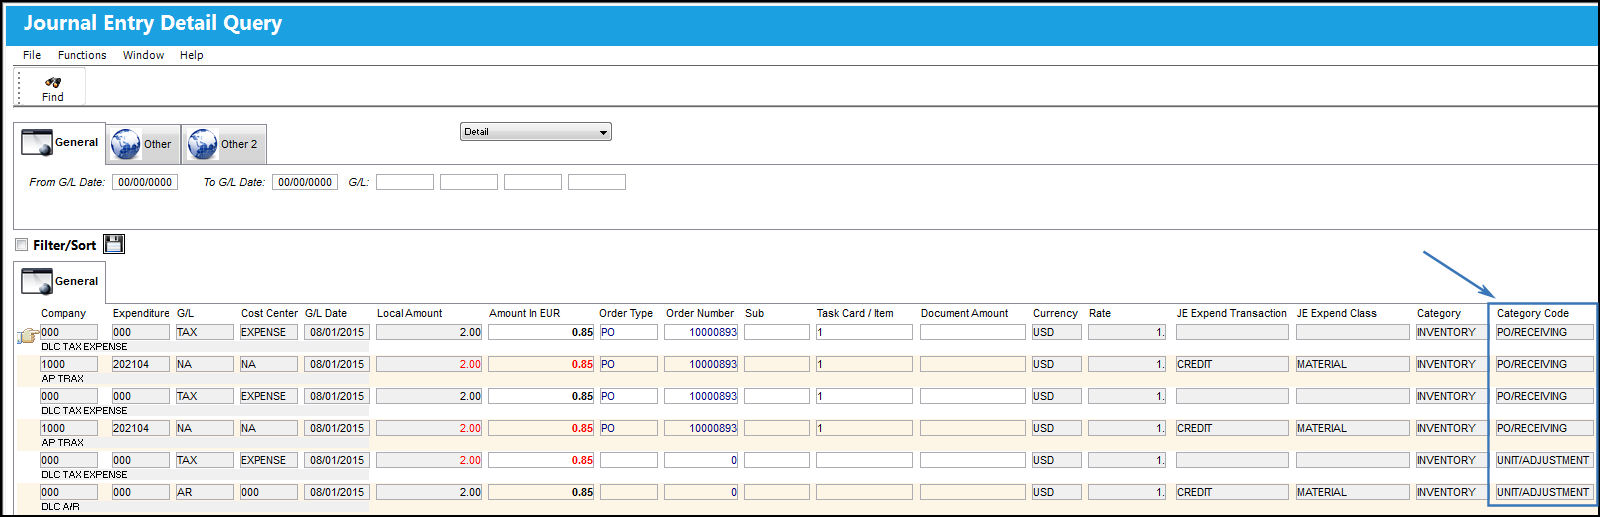Viewport: 1600px width, 517px height.
Task: Click the globe icon on Other tab
Action: 126,144
